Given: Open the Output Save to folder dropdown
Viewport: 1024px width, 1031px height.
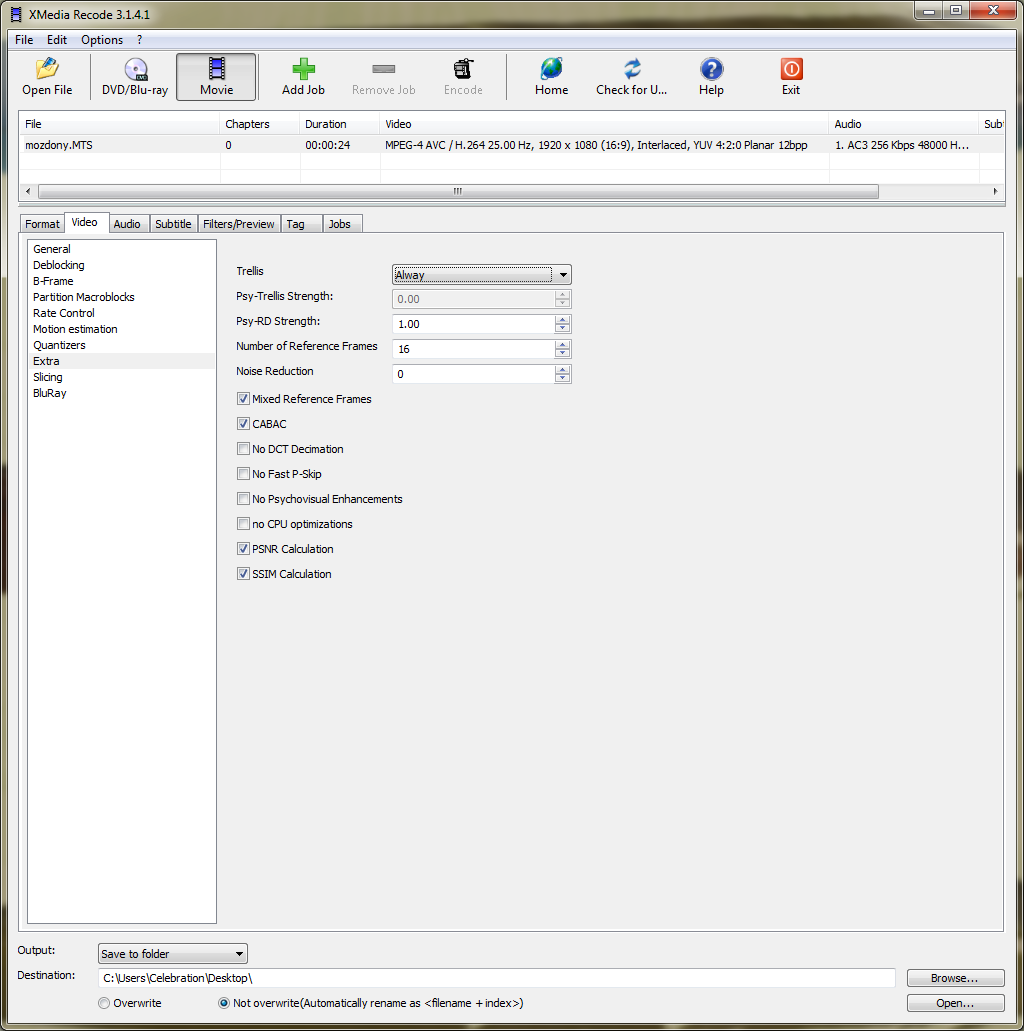Looking at the screenshot, I should coord(172,953).
